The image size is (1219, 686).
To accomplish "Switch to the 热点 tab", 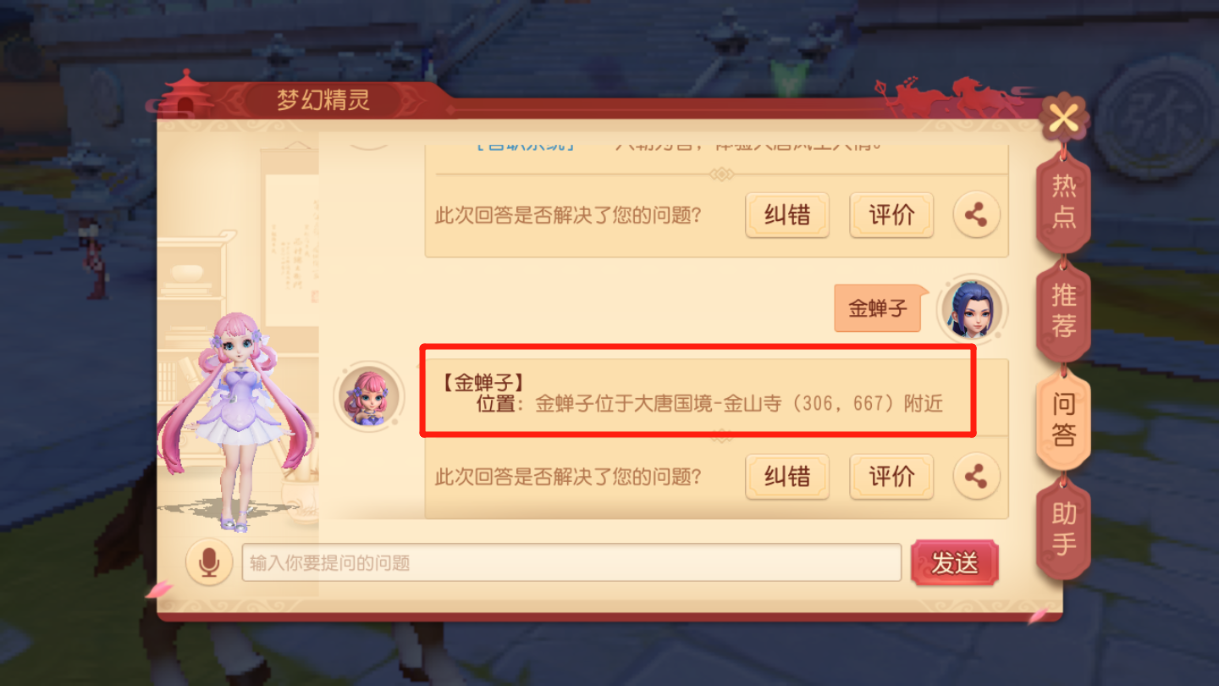I will 1064,200.
